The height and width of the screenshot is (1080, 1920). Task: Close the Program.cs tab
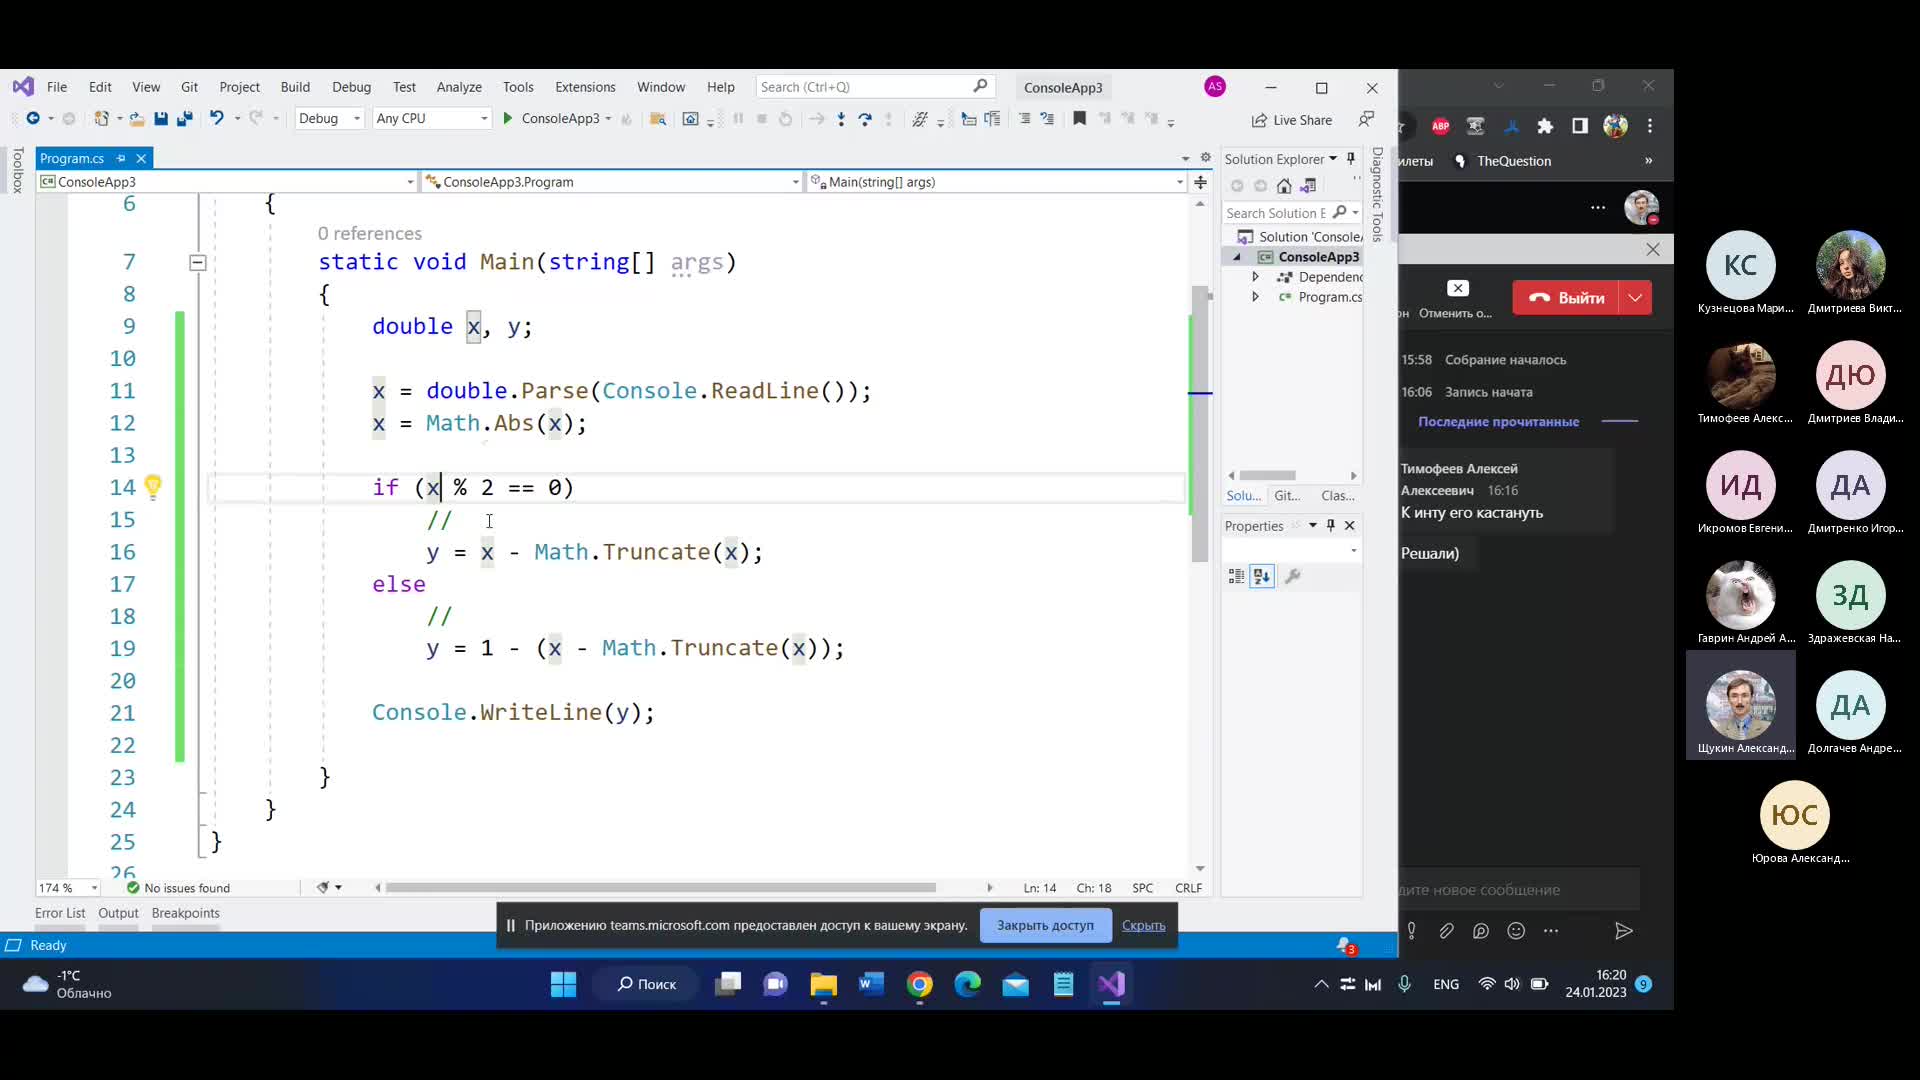tap(141, 158)
